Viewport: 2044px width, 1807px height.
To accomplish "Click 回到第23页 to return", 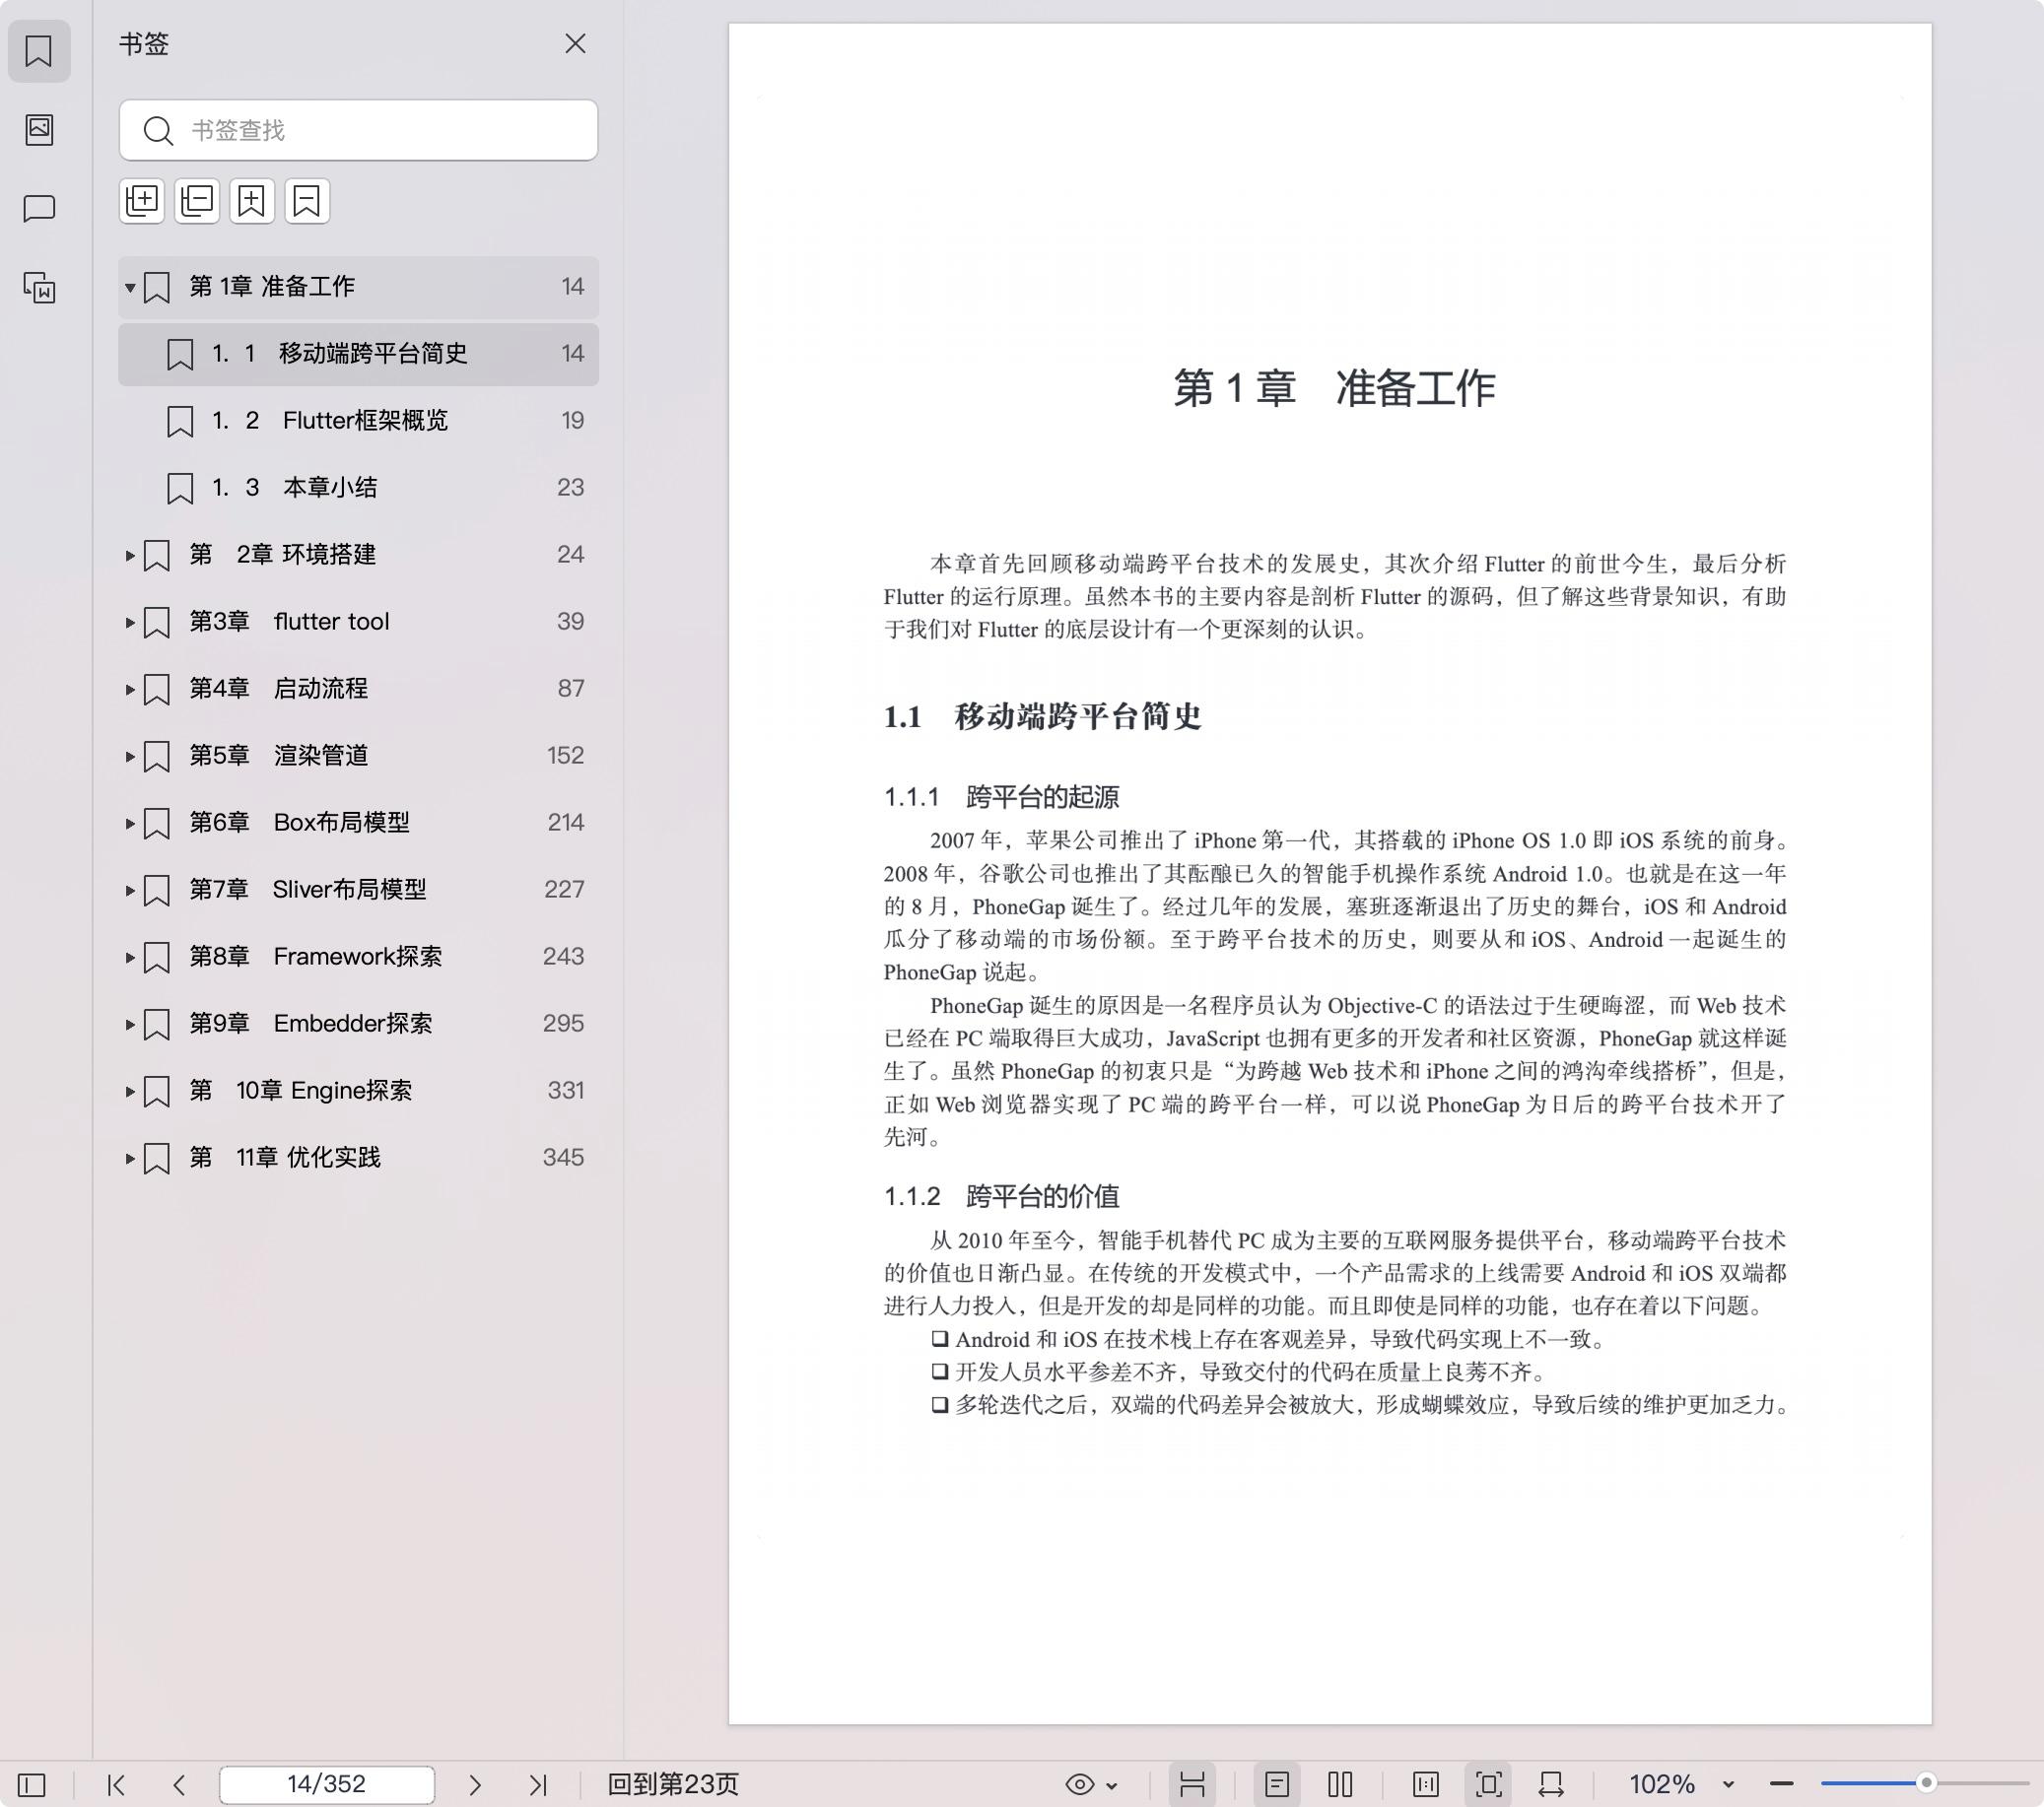I will (x=673, y=1785).
